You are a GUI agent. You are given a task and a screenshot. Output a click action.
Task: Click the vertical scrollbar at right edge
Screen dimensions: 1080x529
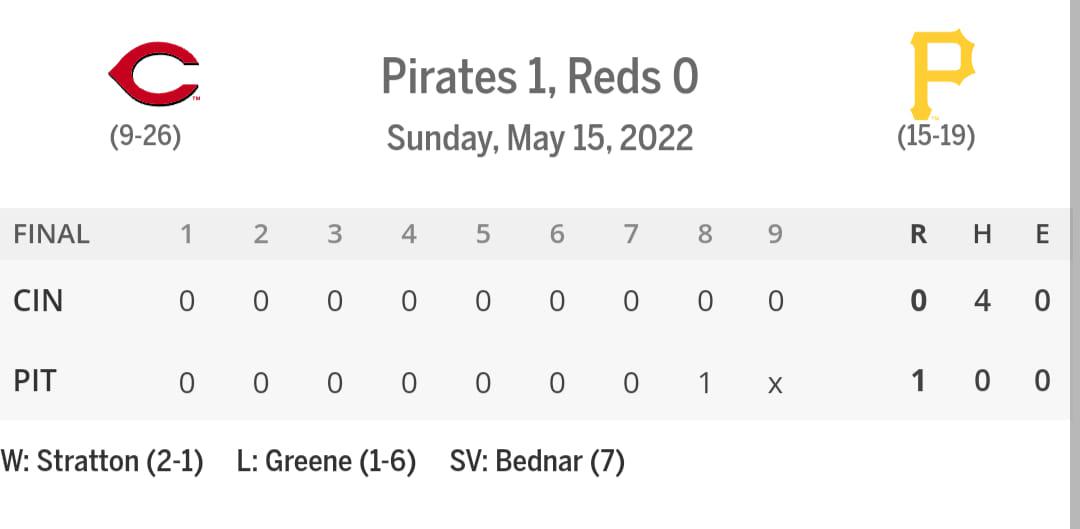coord(1074,264)
